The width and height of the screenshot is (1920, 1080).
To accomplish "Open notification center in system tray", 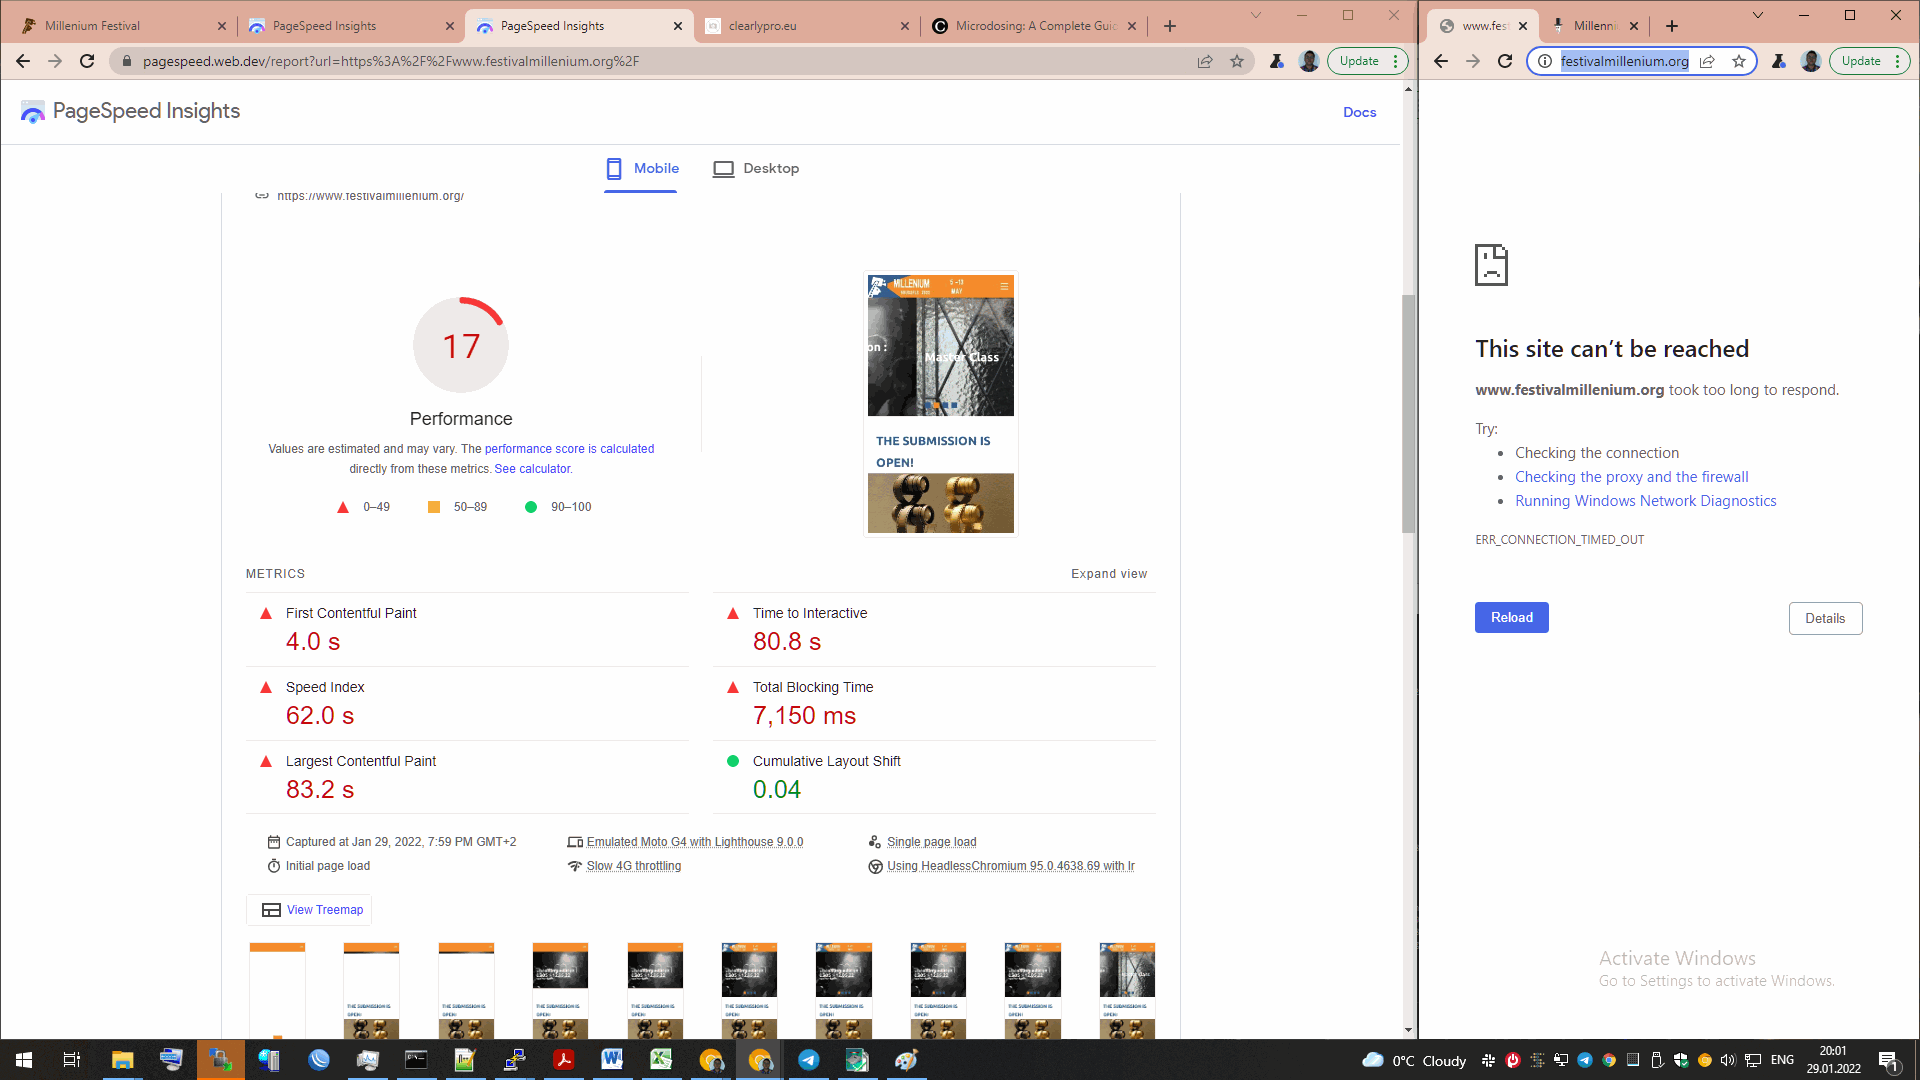I will (1889, 1061).
